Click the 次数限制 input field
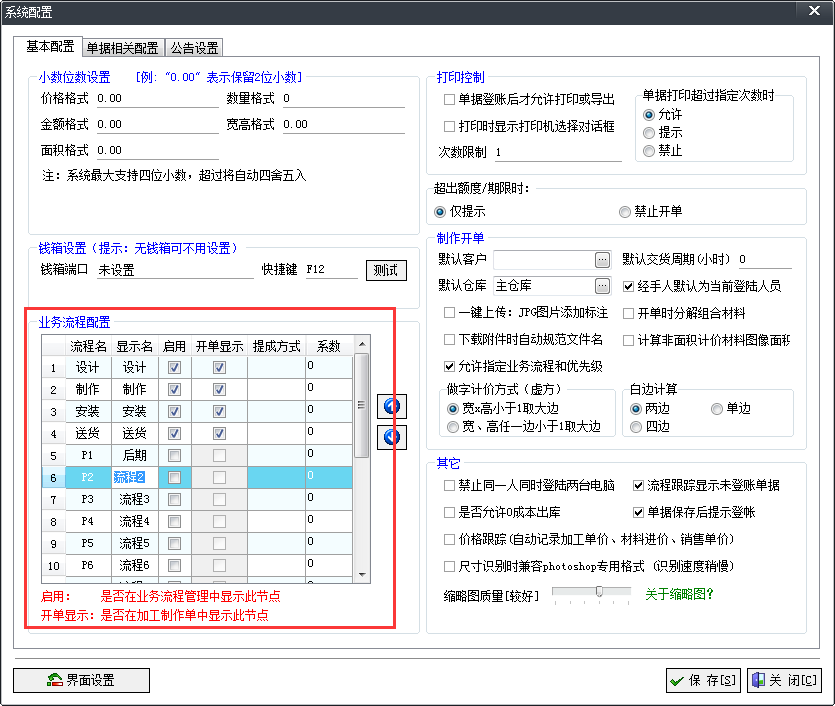This screenshot has height=706, width=835. tap(556, 153)
